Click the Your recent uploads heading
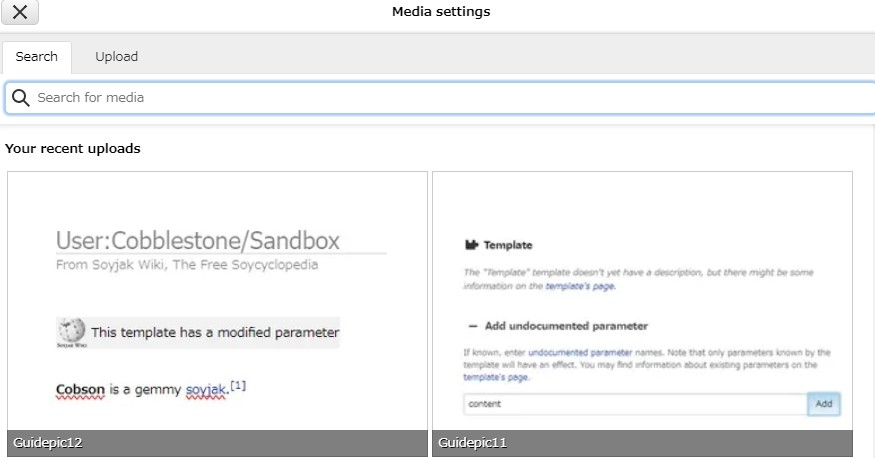Viewport: 875px width, 458px height. [73, 149]
